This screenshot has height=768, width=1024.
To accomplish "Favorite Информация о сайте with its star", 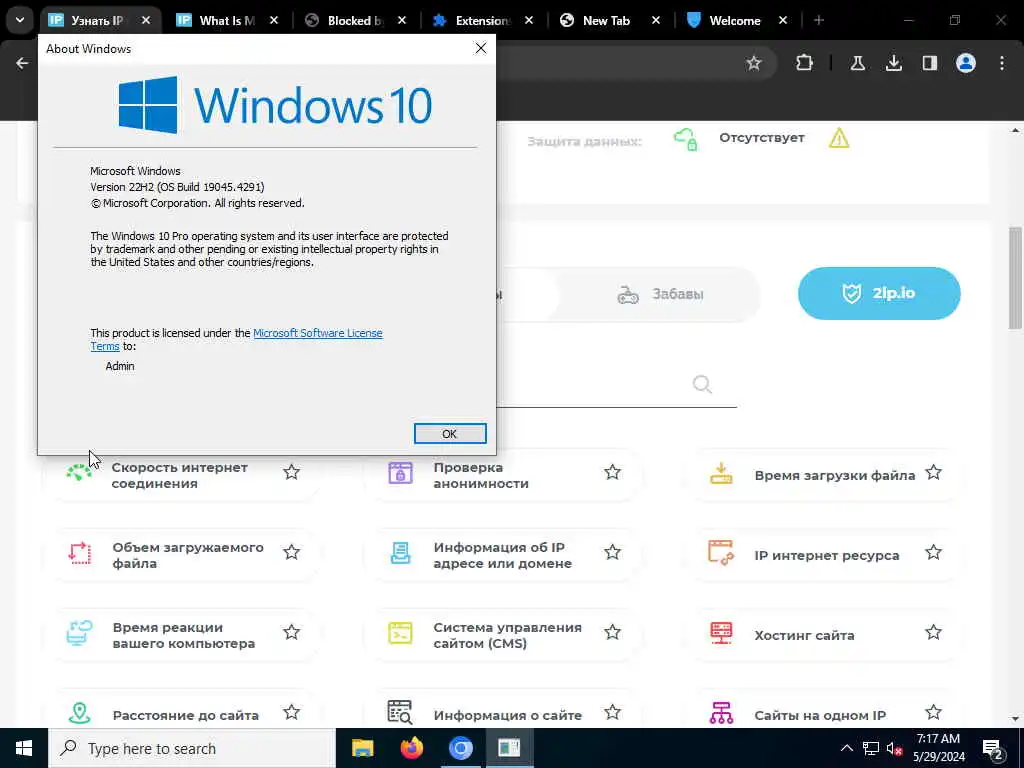I will [612, 712].
